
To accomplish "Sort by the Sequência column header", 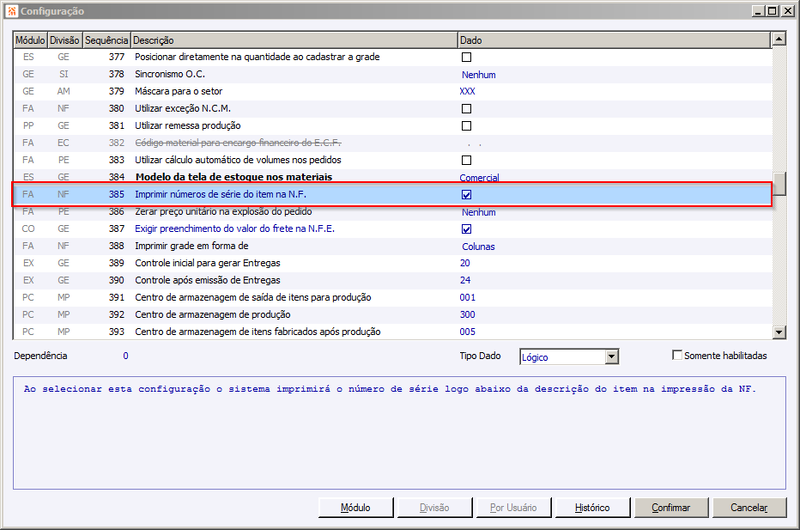I will coord(106,40).
